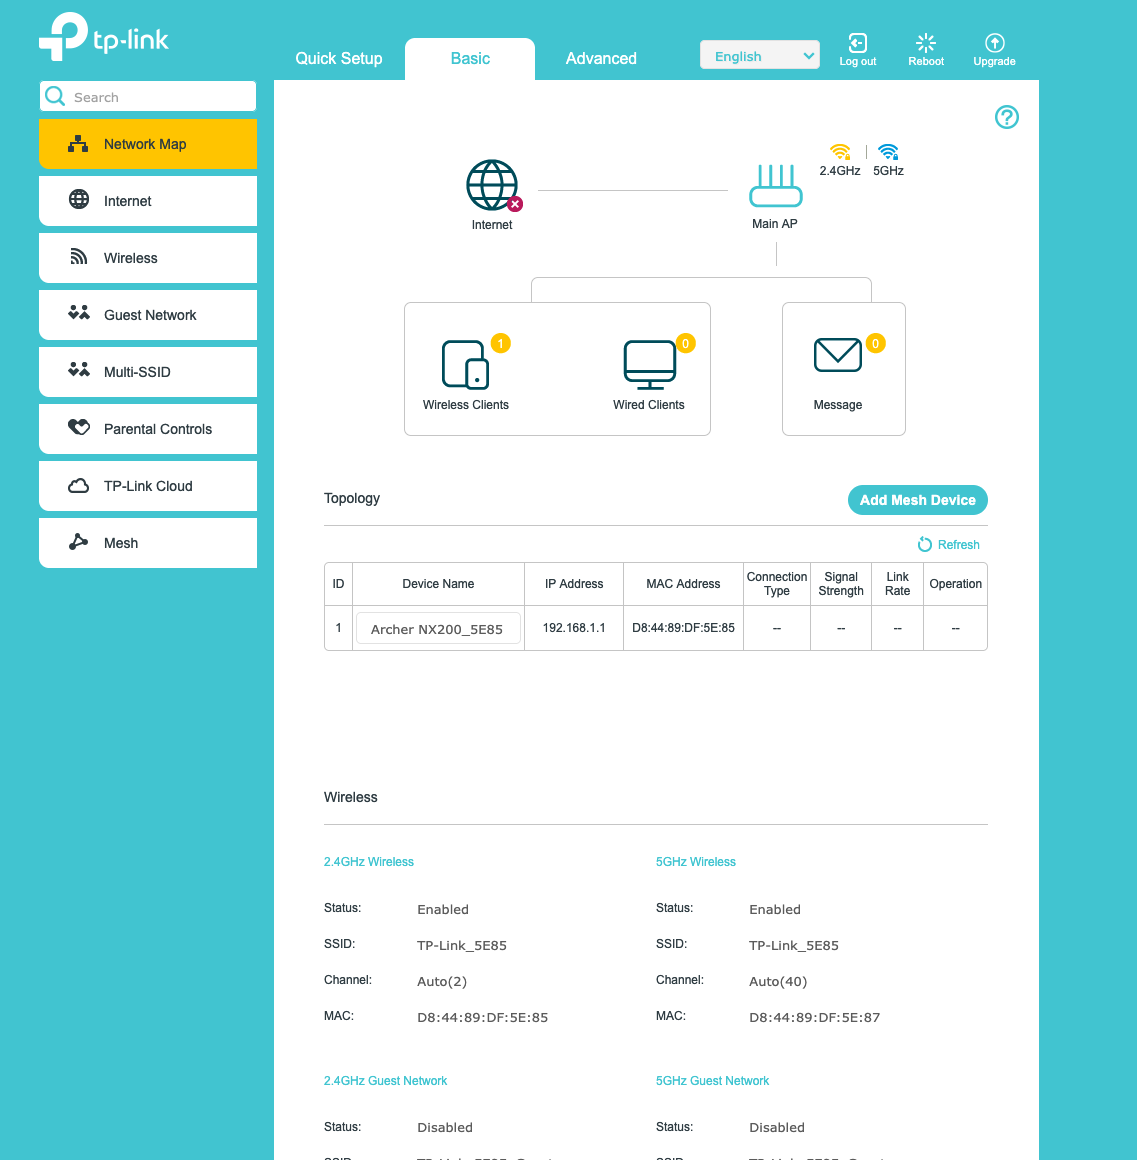
Task: Expand the English language dropdown
Action: 760,55
